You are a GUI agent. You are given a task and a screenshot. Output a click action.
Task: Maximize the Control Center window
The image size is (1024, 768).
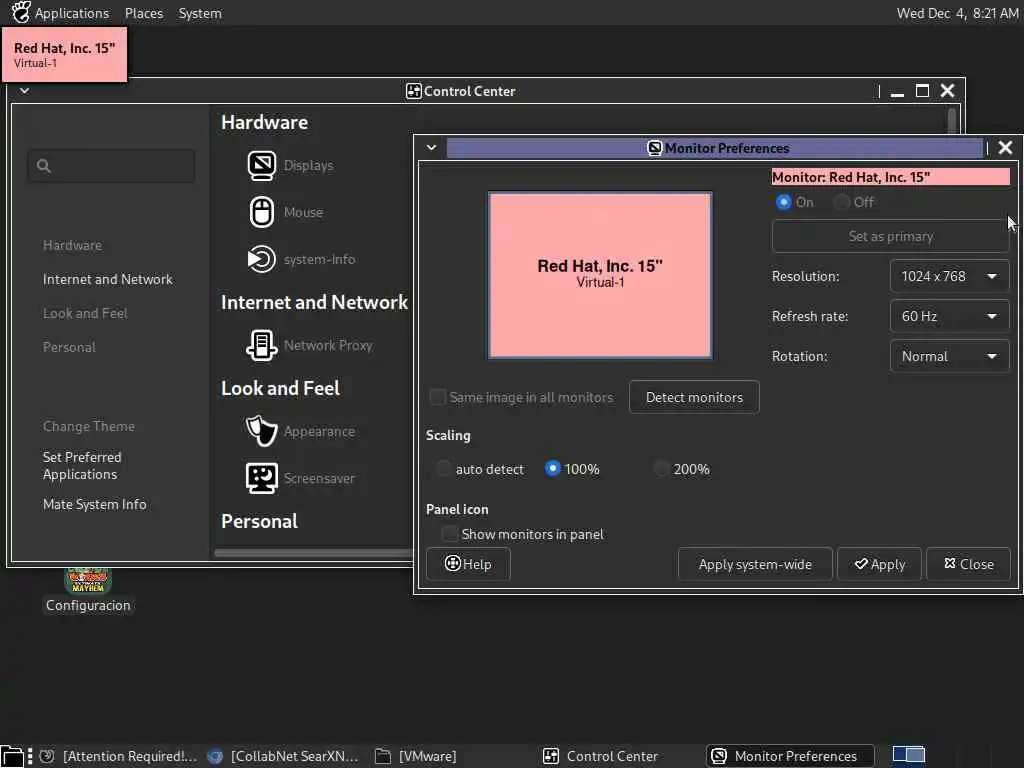pyautogui.click(x=922, y=91)
